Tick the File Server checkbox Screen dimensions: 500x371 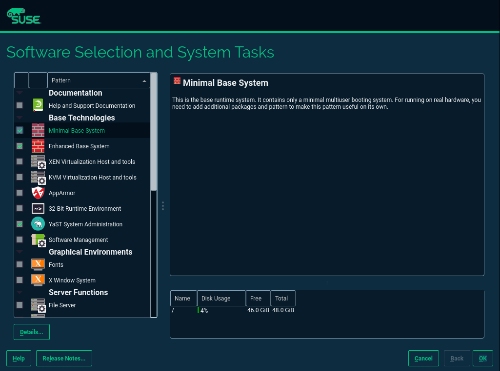point(20,305)
